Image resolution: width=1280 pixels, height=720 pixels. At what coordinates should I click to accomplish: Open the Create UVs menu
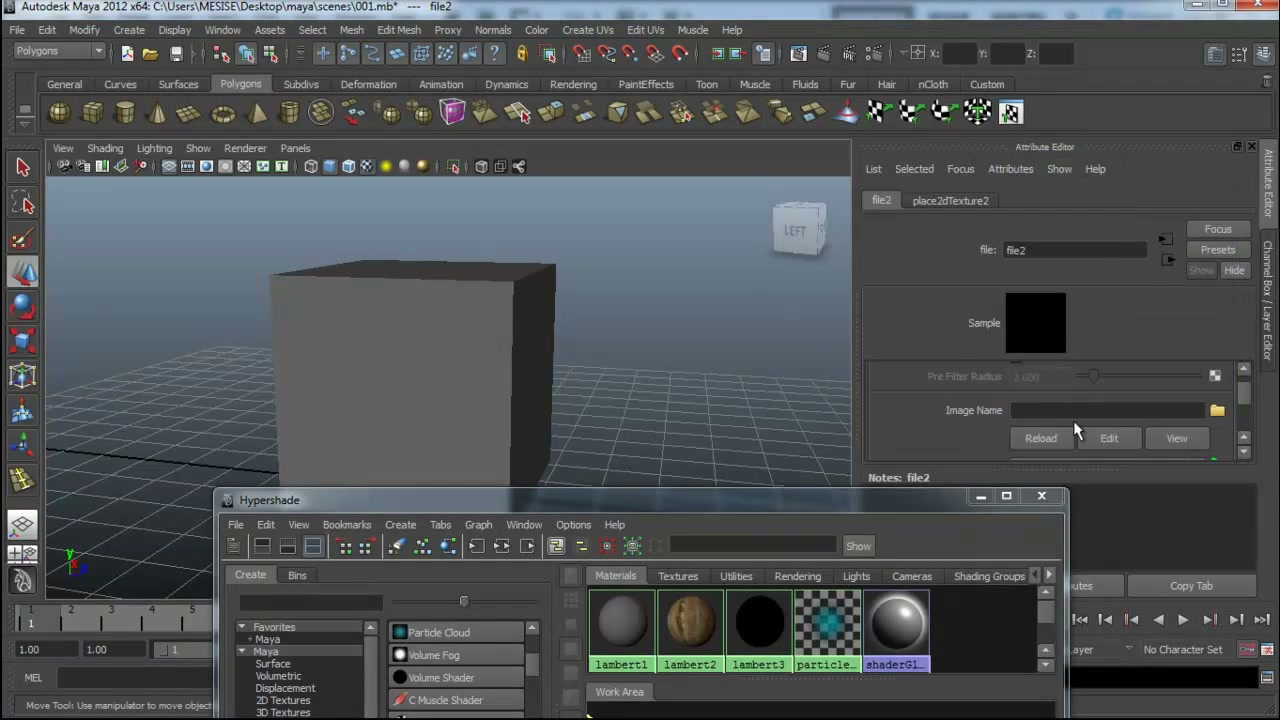[x=588, y=30]
